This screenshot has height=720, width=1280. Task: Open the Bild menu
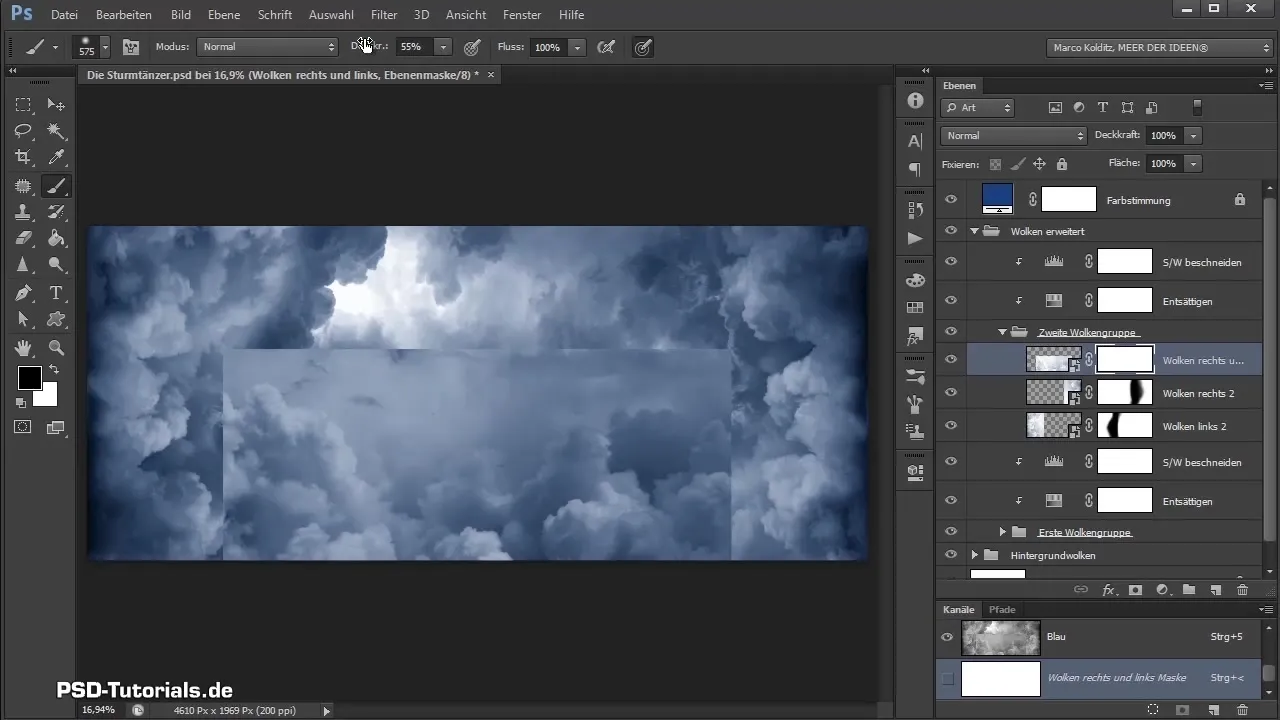[x=181, y=15]
